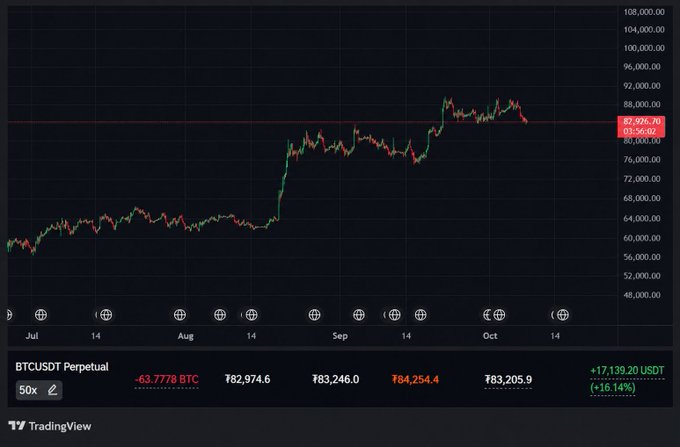Click the globe event icon above October's 14
Viewport: 680px width, 447px height.
[x=563, y=315]
